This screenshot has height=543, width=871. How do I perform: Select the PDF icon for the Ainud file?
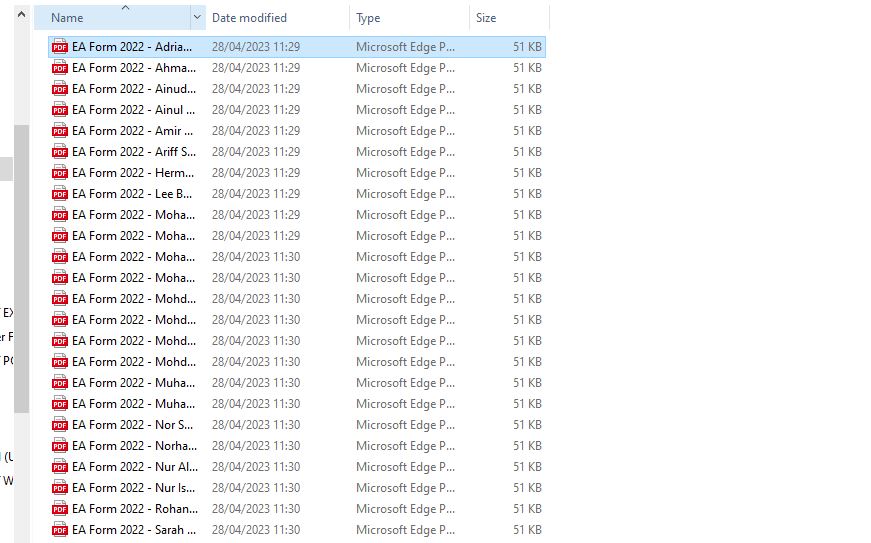[x=60, y=89]
